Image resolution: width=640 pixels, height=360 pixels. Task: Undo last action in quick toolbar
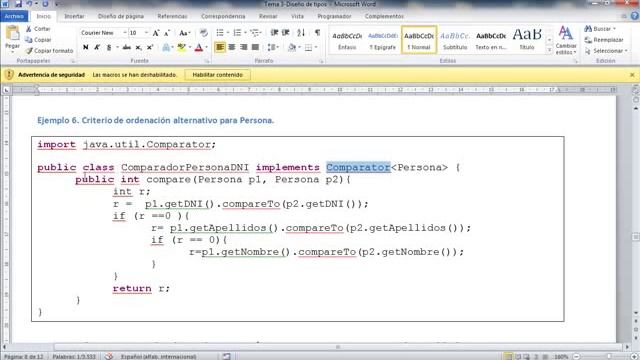[30, 4]
